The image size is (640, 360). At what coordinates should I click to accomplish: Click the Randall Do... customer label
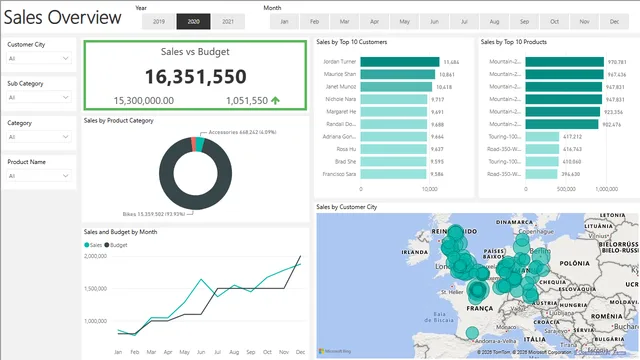[341, 124]
